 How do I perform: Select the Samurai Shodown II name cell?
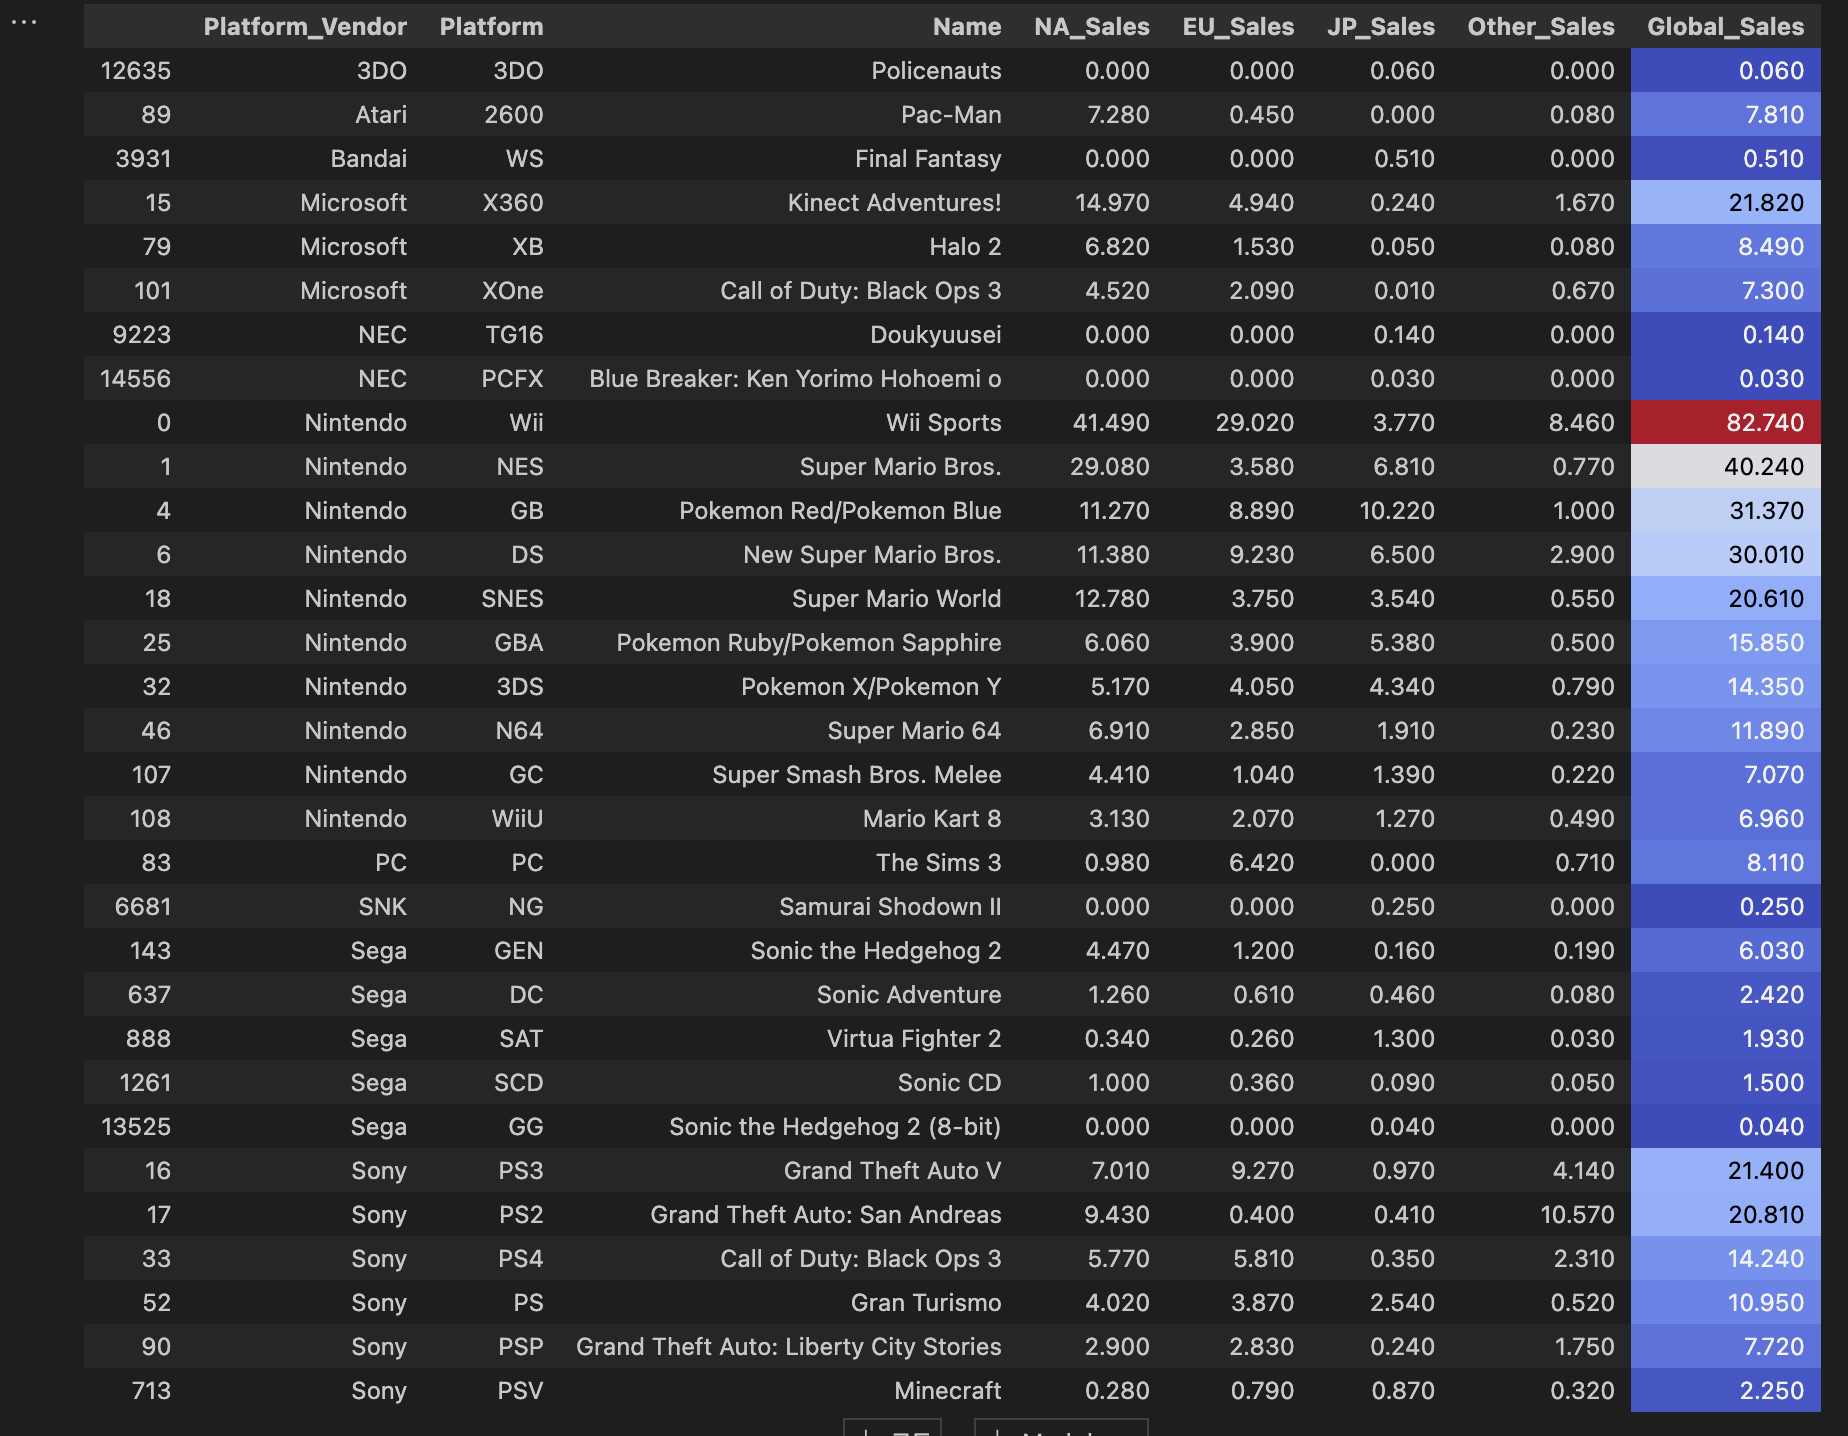(x=890, y=907)
